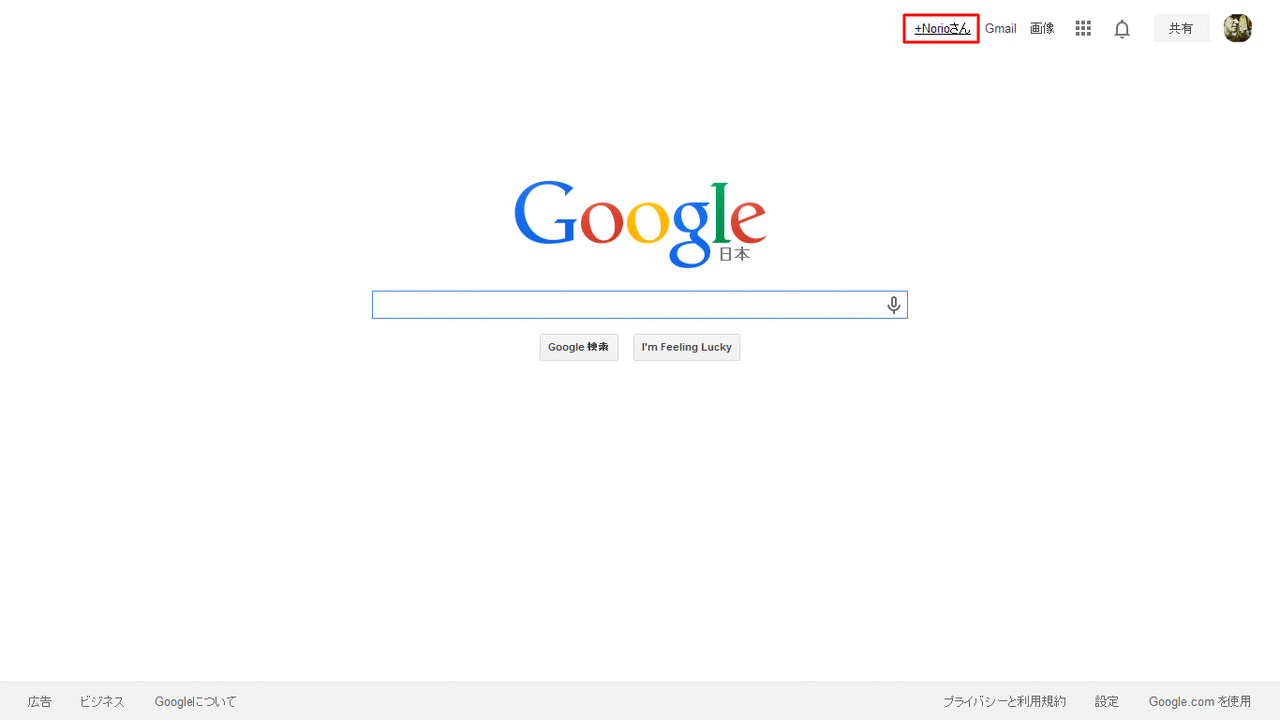
Task: Open the 広告 advertising footer link
Action: [40, 702]
